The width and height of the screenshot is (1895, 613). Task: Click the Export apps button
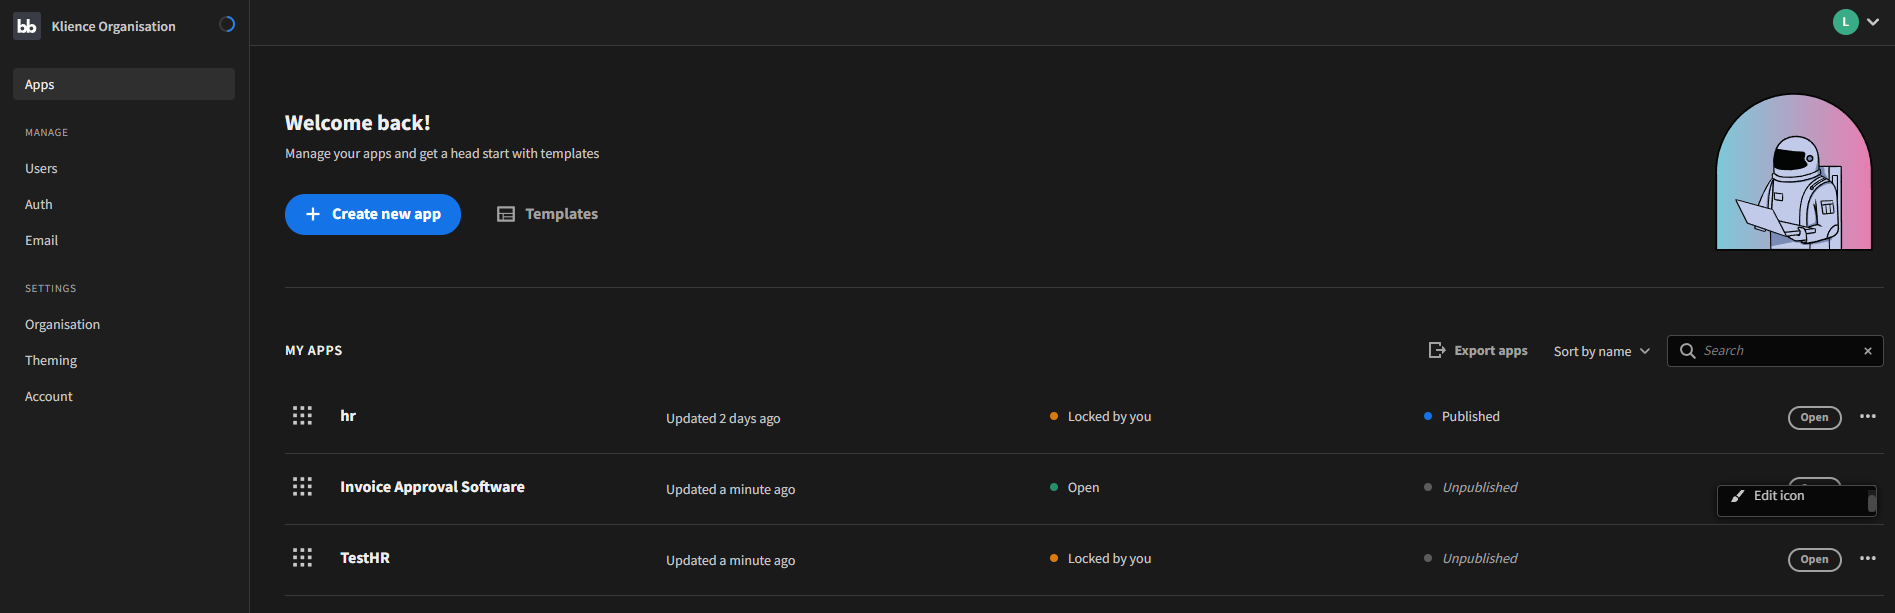[1478, 350]
